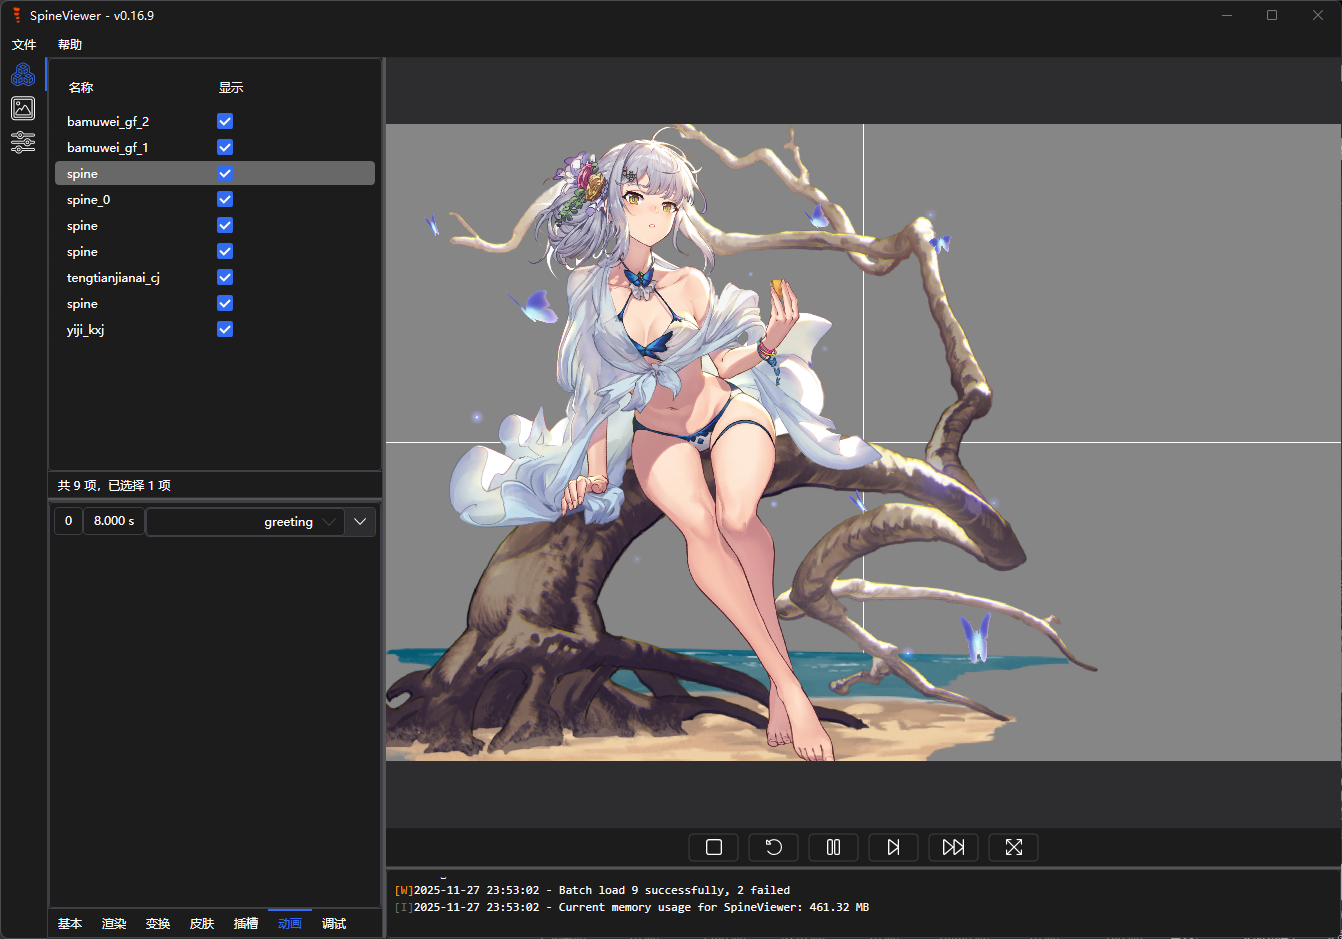Select tengtianjianai_cj in the list

[x=215, y=277]
